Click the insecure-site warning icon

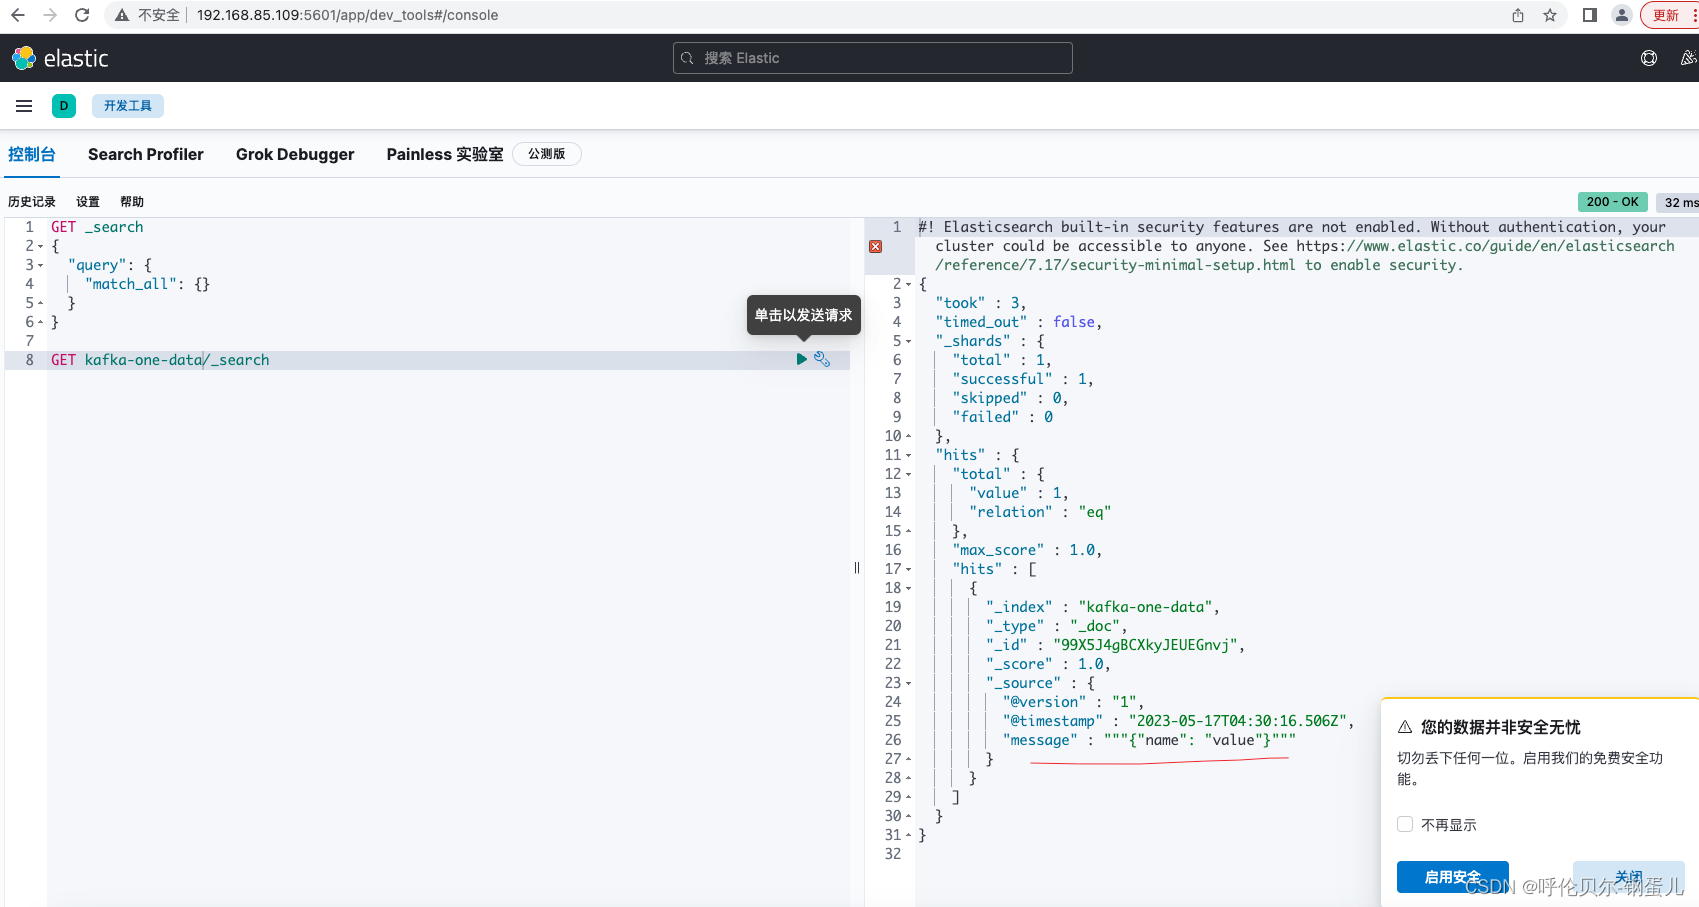122,15
